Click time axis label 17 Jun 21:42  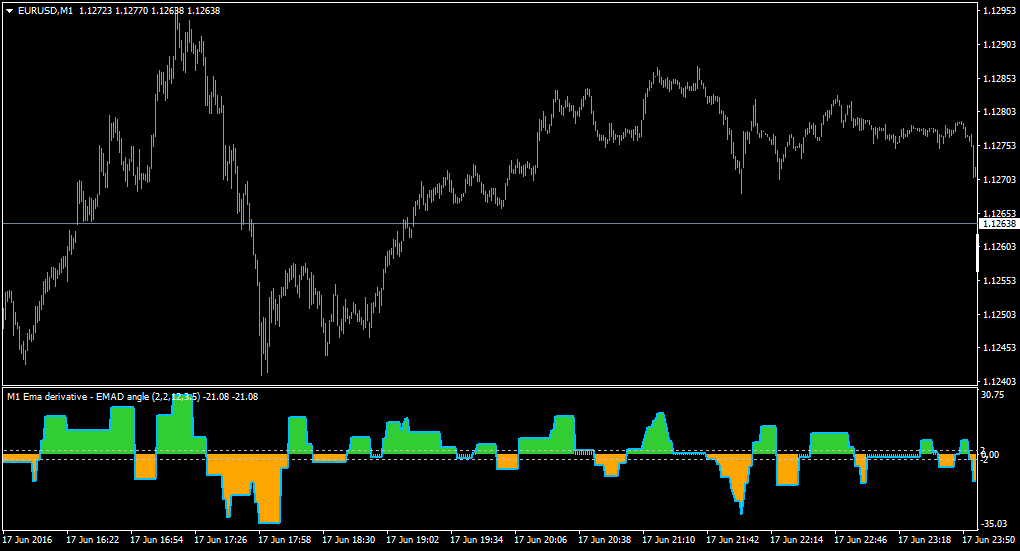(732, 540)
